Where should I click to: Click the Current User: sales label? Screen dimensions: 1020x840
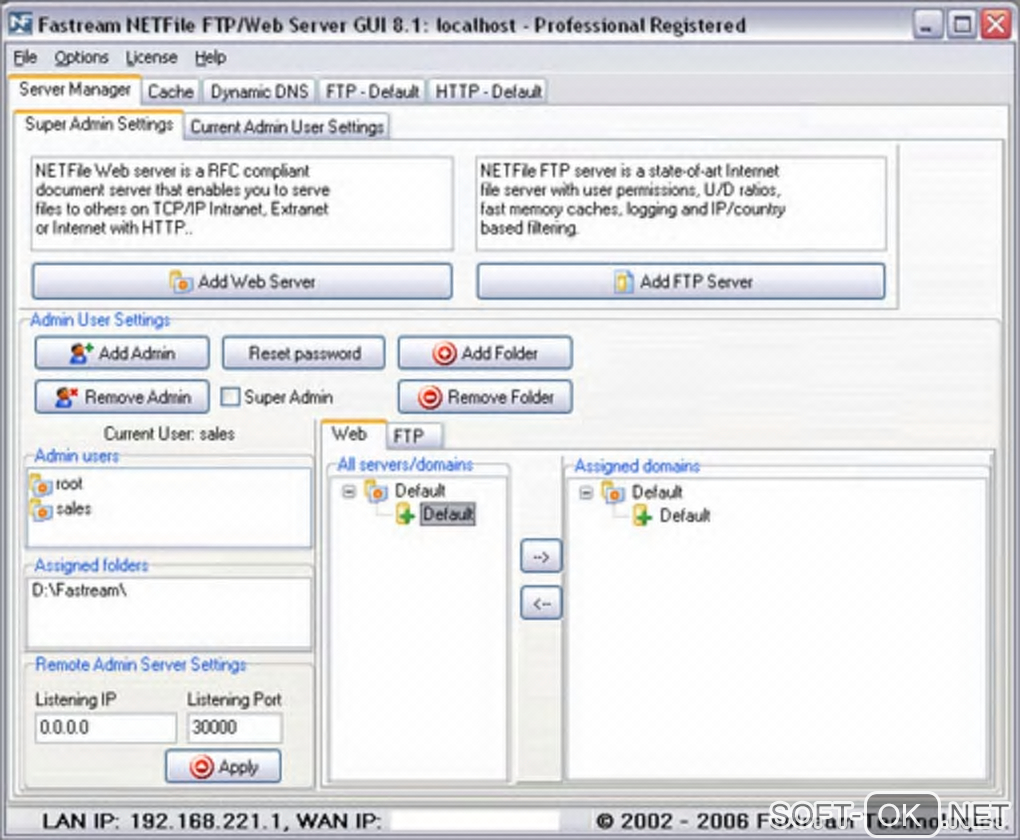(169, 434)
